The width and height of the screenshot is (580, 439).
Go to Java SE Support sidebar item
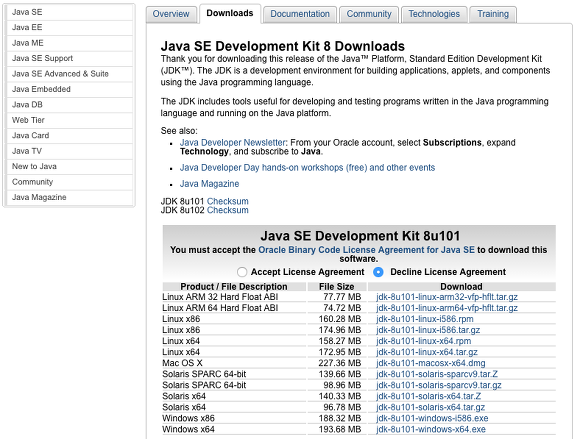tap(70, 58)
